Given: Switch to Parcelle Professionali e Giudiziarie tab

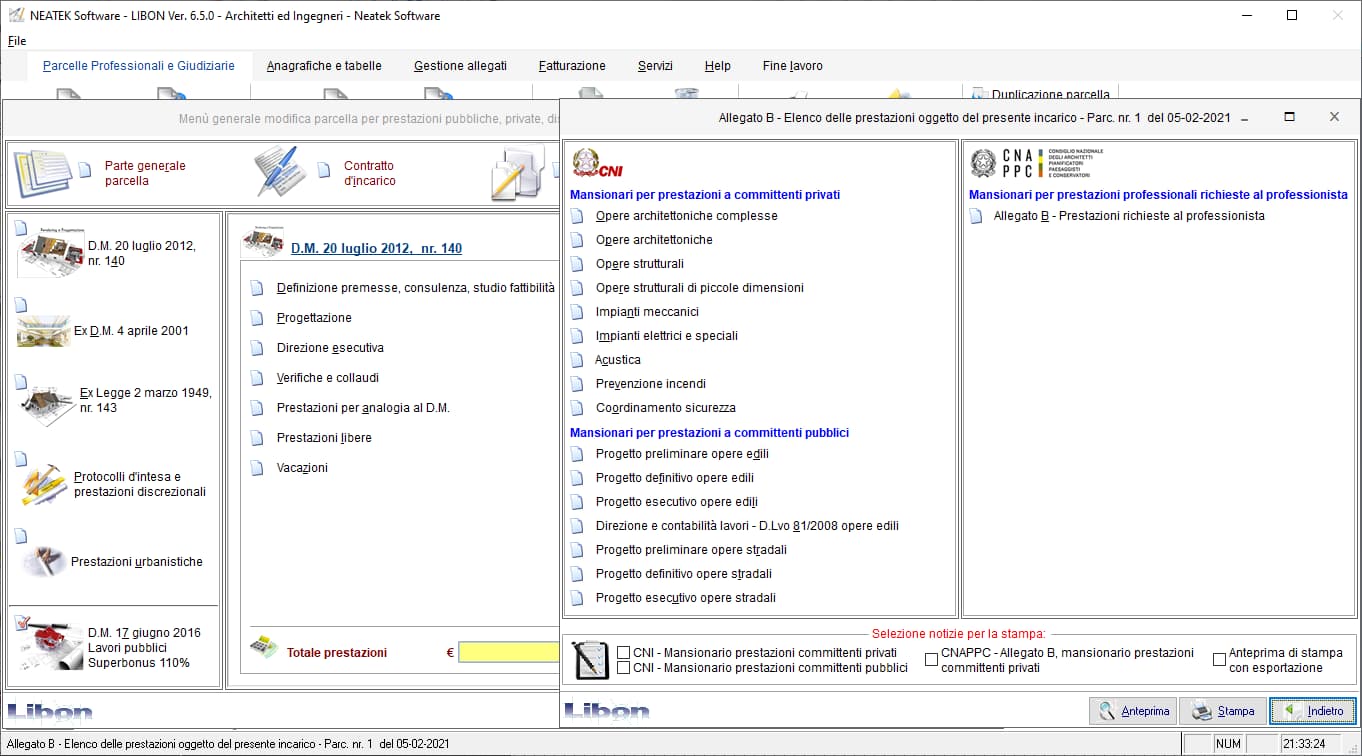Looking at the screenshot, I should (x=139, y=66).
